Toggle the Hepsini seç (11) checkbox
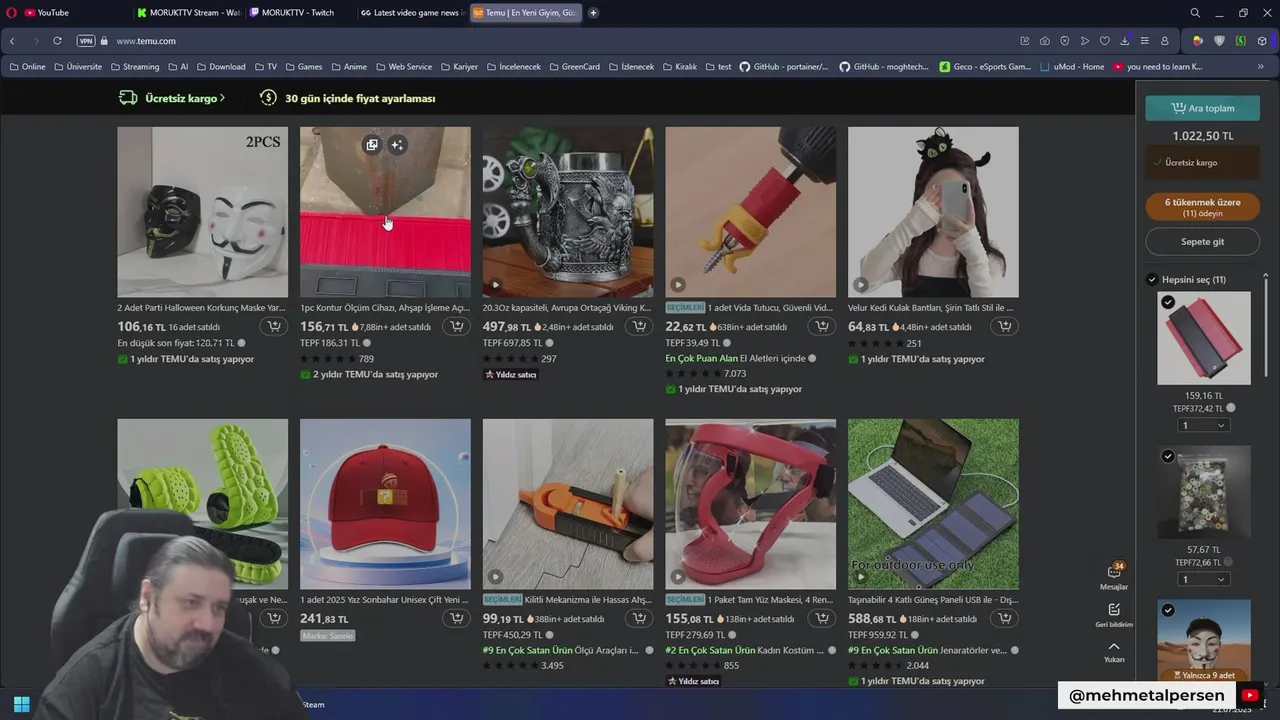This screenshot has height=720, width=1280. pos(1152,279)
